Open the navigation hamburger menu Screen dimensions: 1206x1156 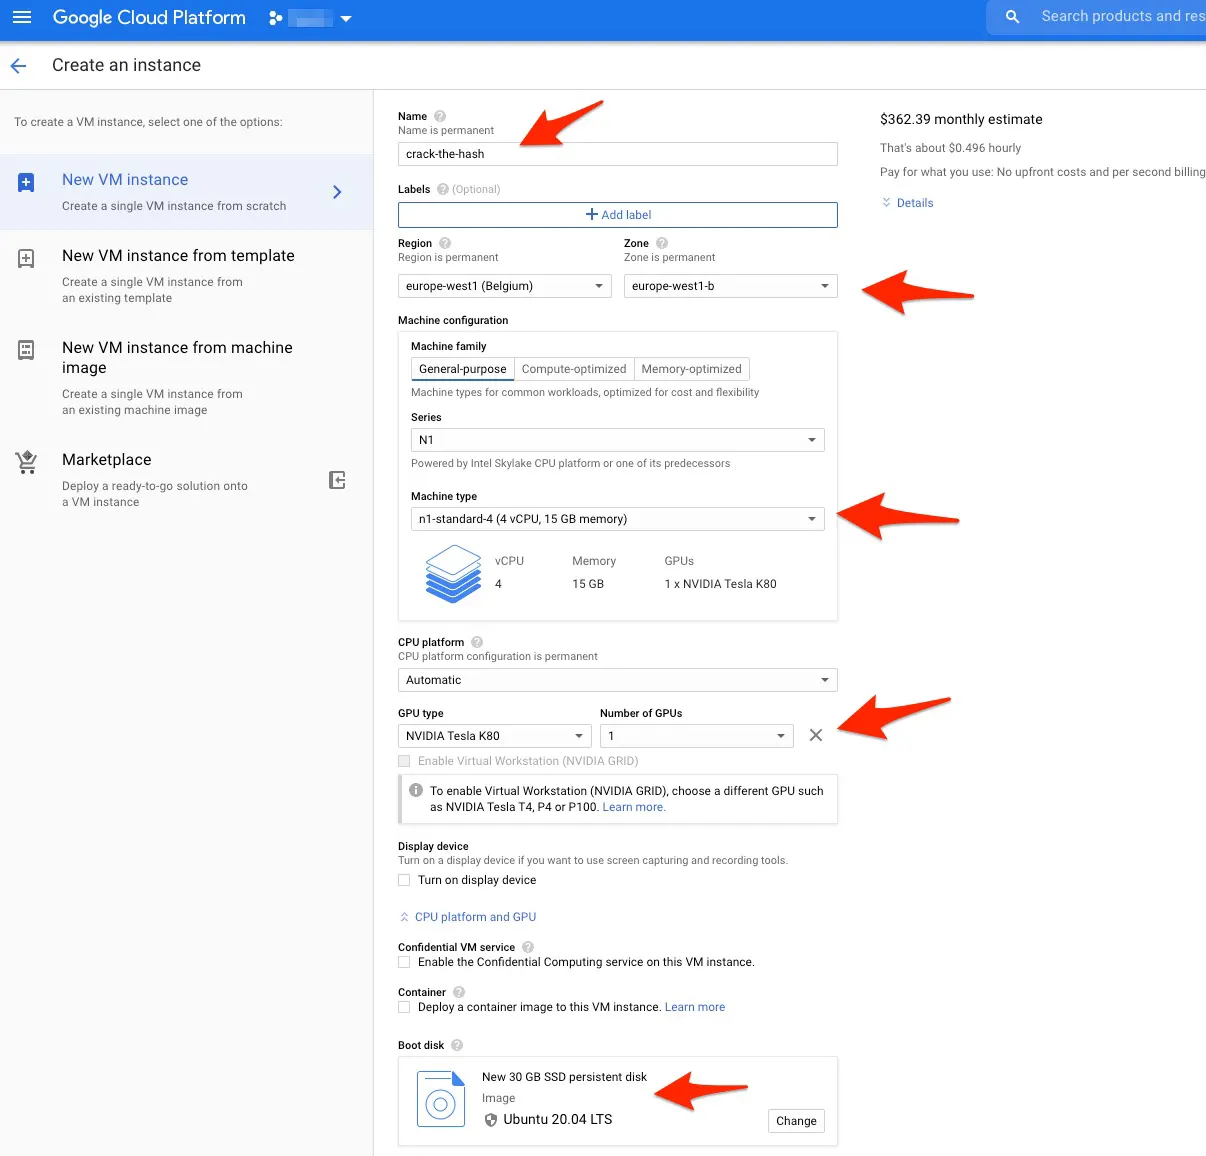(22, 17)
